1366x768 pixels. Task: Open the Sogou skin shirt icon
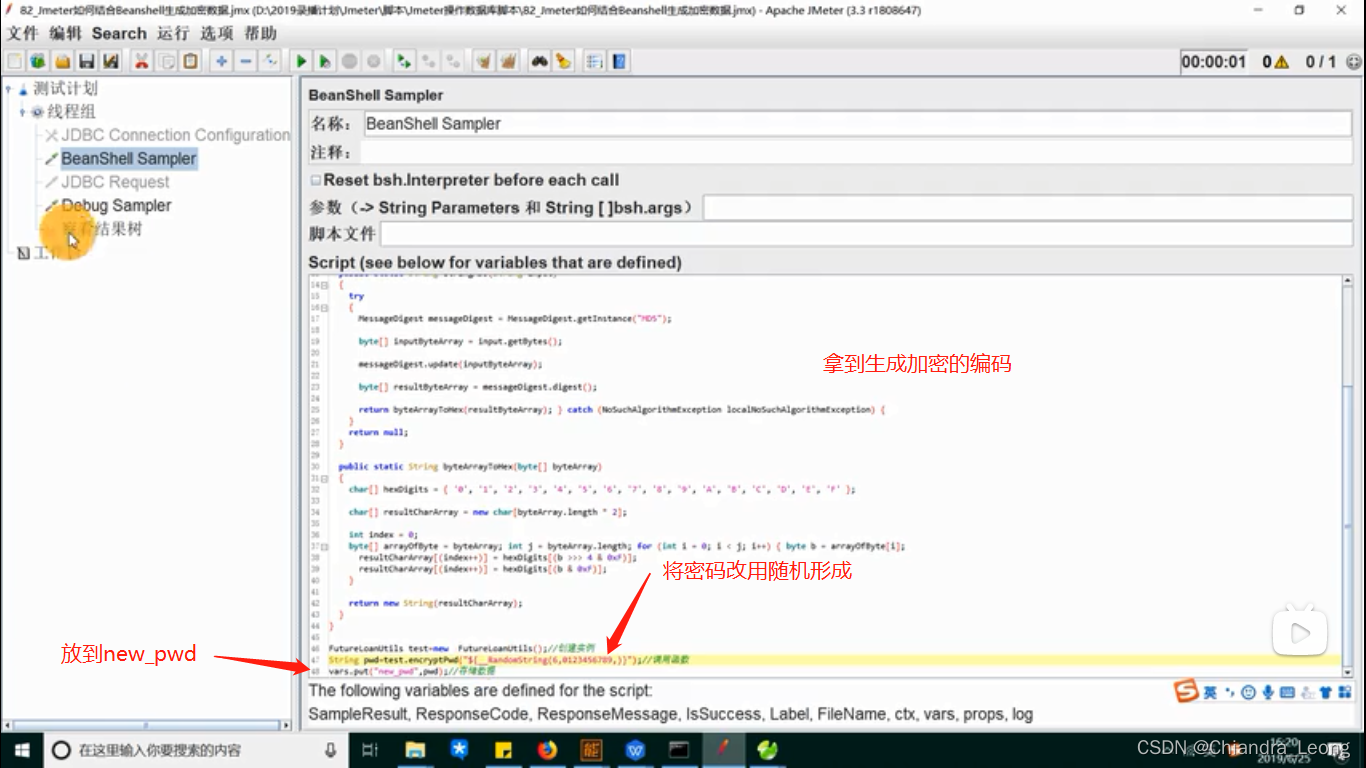[x=1325, y=692]
